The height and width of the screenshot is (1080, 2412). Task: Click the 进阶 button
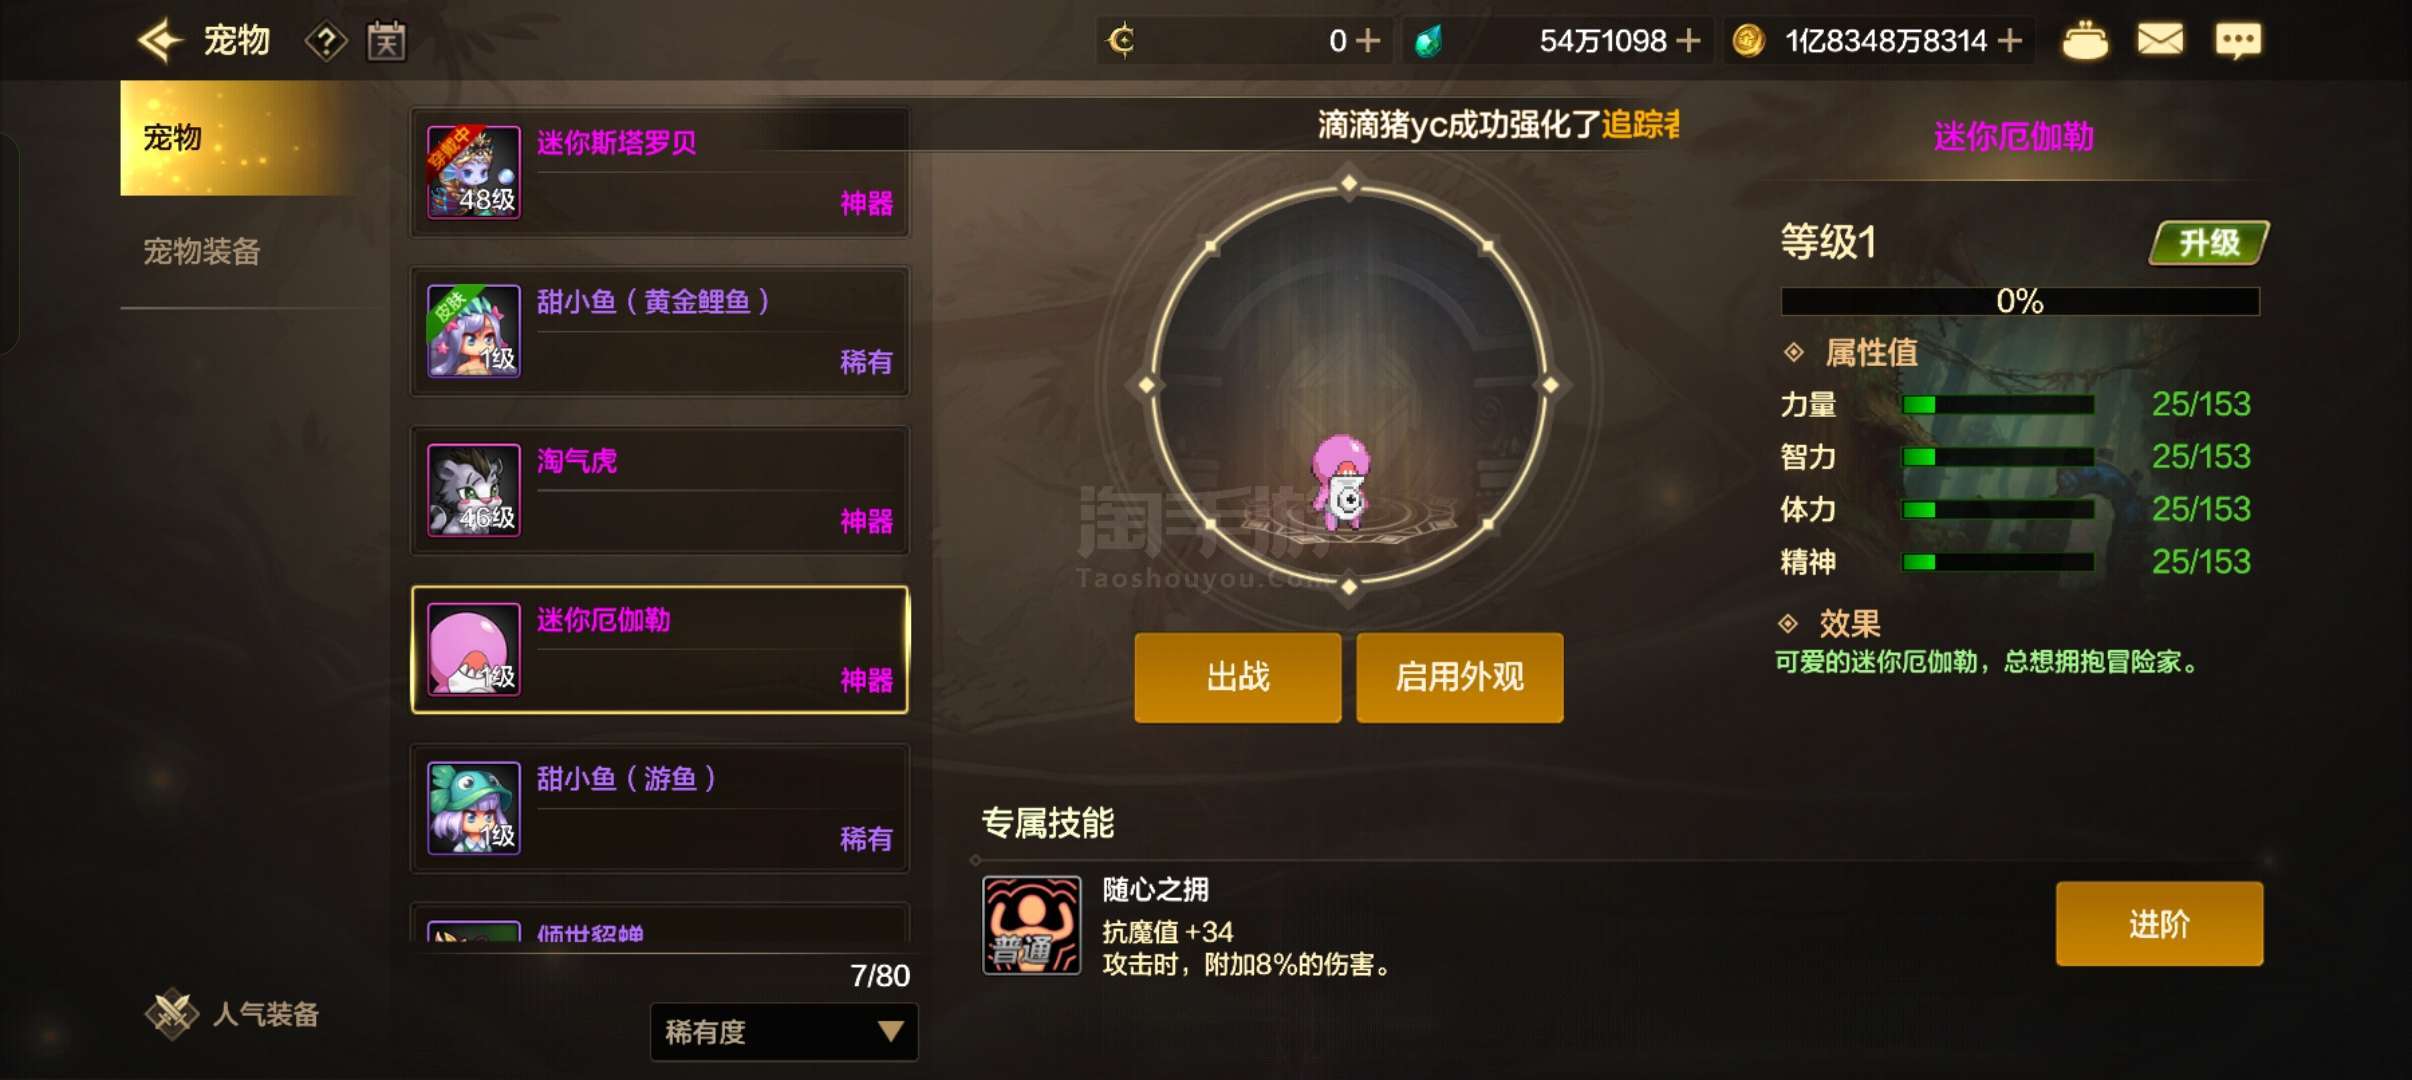click(2159, 924)
